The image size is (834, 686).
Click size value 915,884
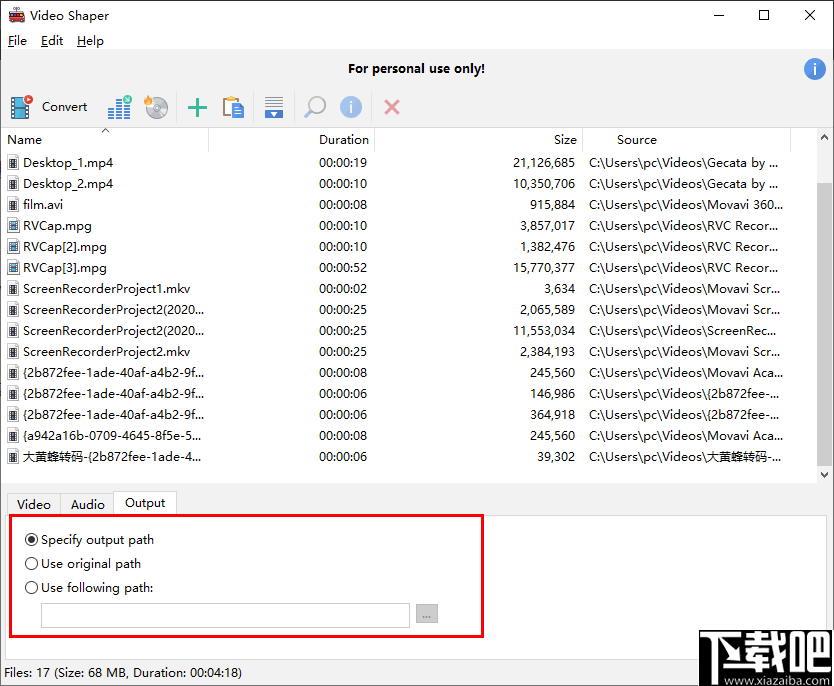click(x=552, y=205)
